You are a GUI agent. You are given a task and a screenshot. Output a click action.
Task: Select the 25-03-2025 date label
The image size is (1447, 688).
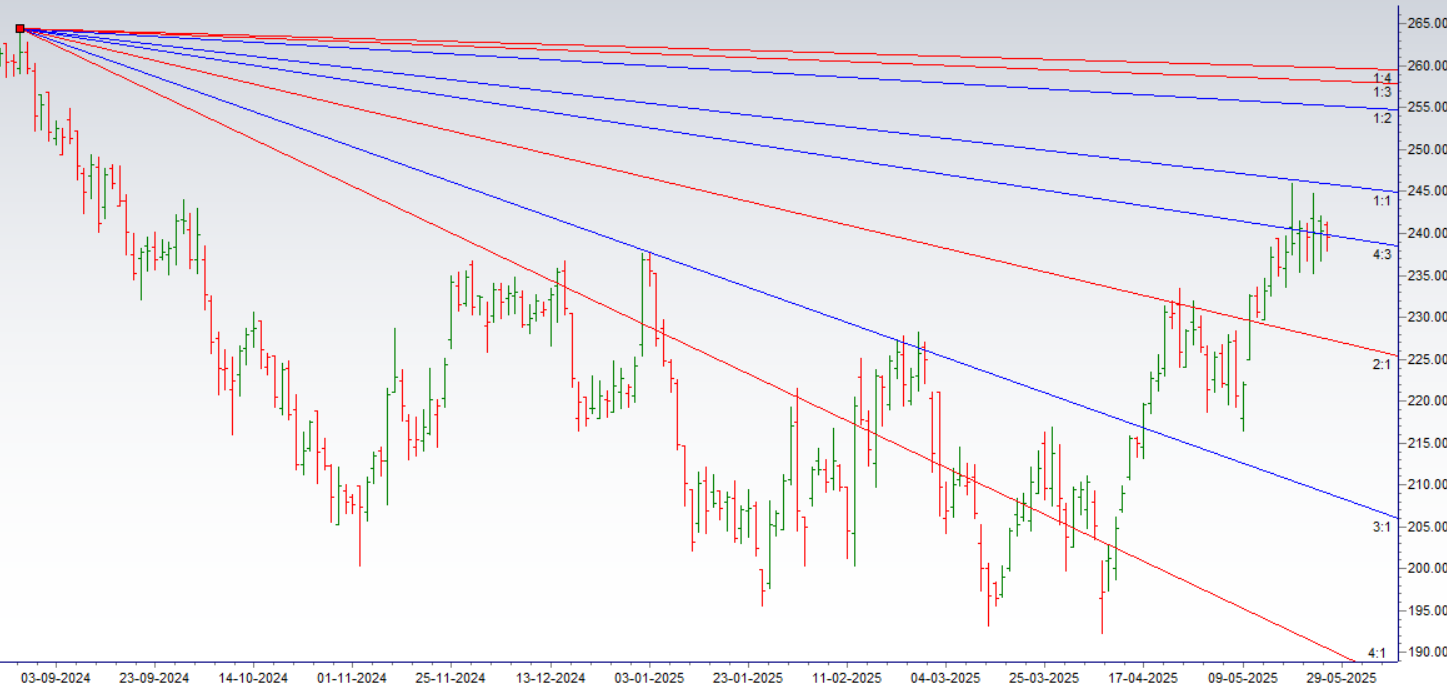(1045, 678)
